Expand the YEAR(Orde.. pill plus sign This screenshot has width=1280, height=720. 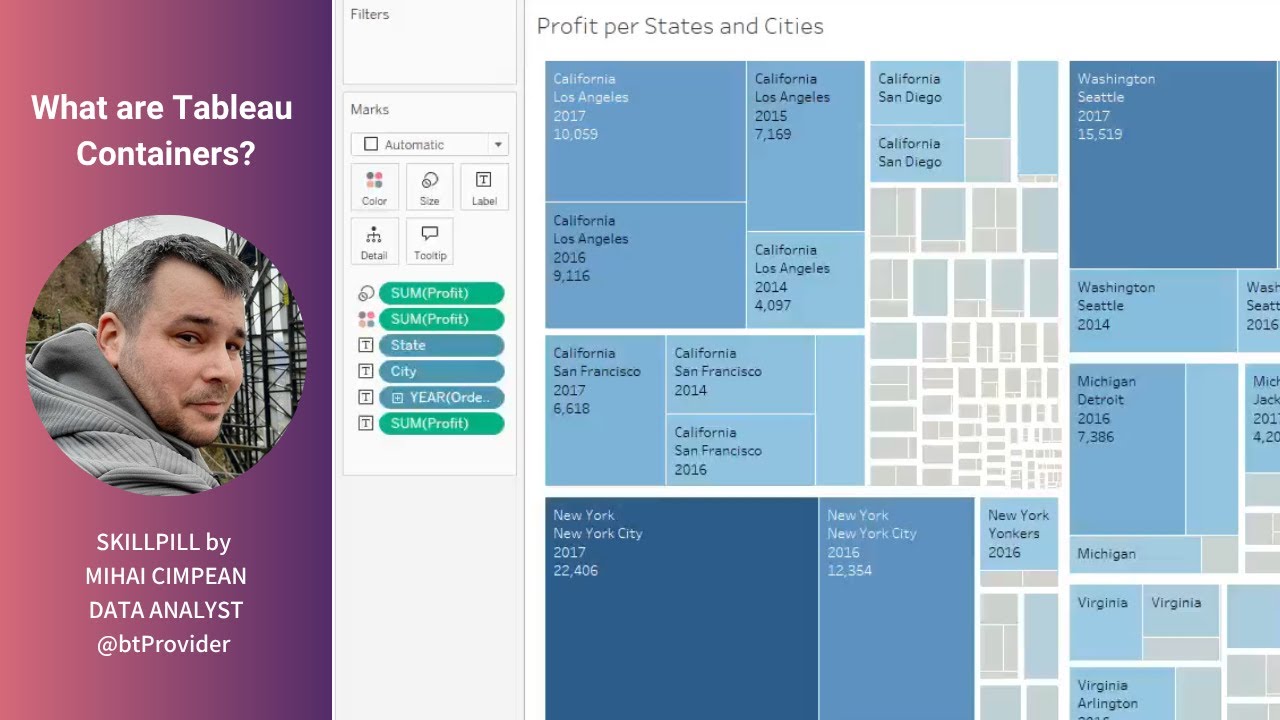397,397
